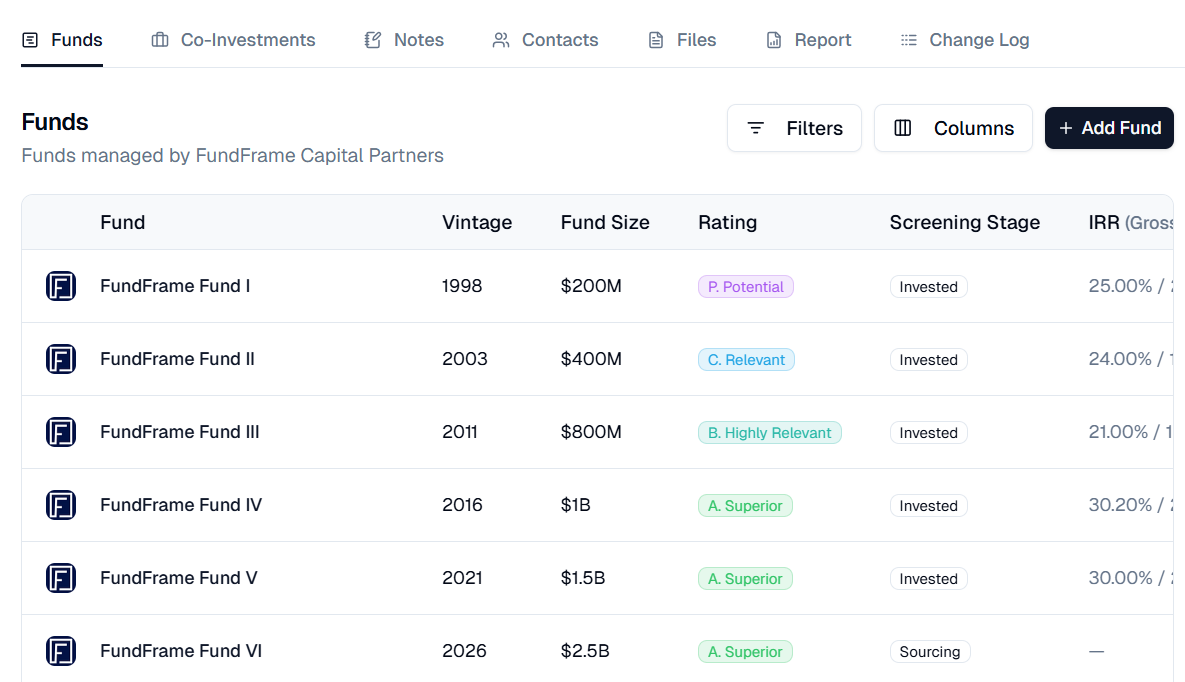Viewport: 1185px width, 682px height.
Task: Open the Change Log tab
Action: 978,40
